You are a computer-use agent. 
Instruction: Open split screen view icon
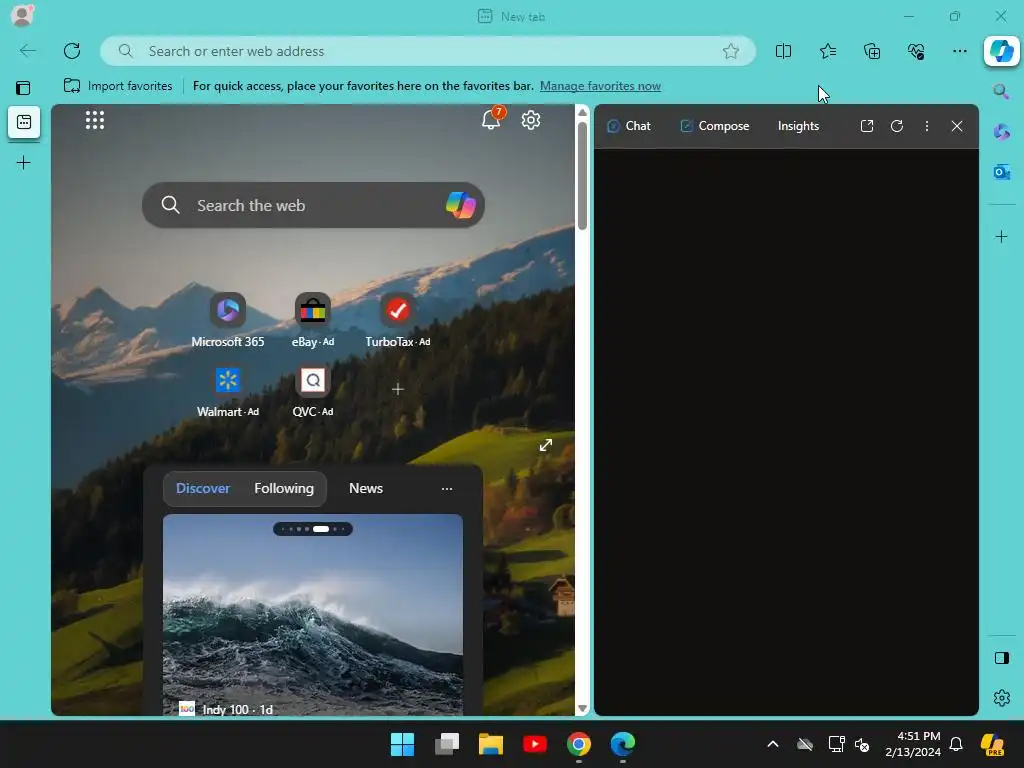tap(783, 51)
